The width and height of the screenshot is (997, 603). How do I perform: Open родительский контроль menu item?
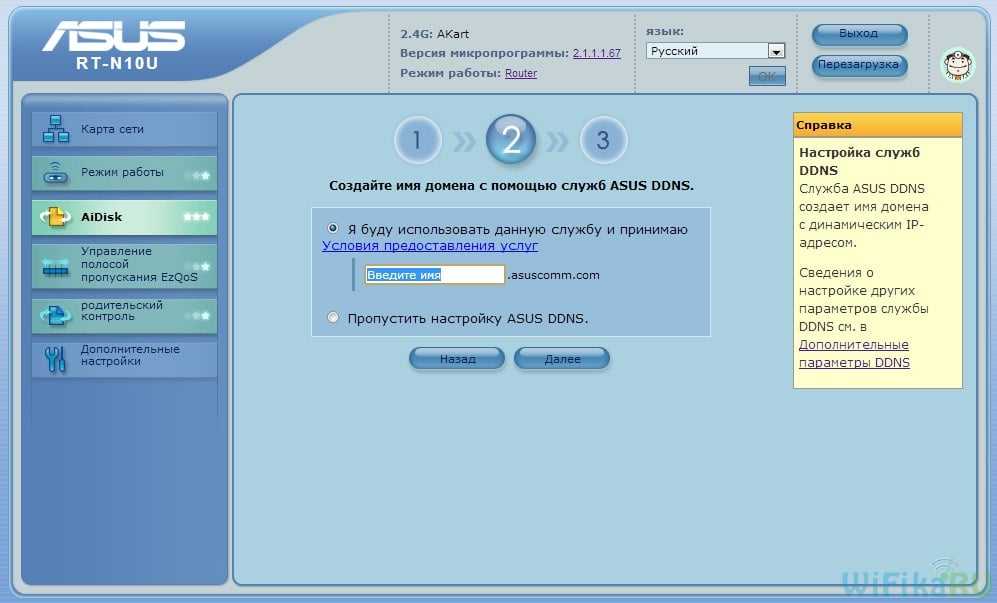click(x=125, y=315)
